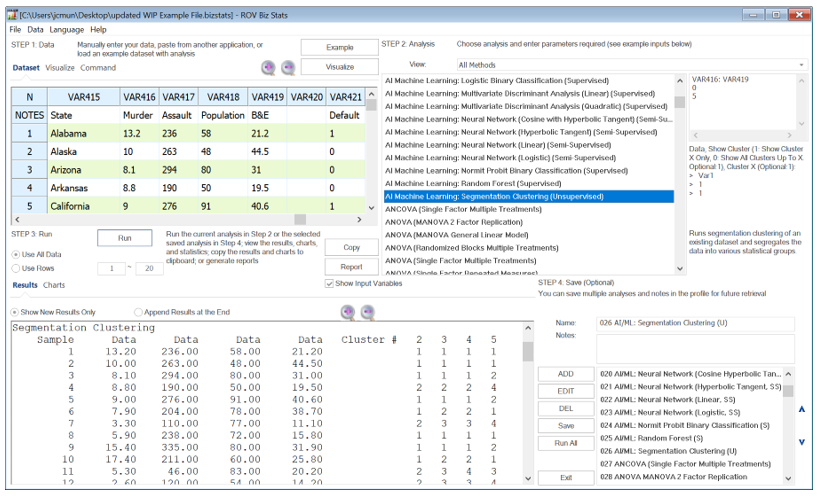Screen dimensions: 822x499
Task: Click the Copy button
Action: tap(352, 247)
